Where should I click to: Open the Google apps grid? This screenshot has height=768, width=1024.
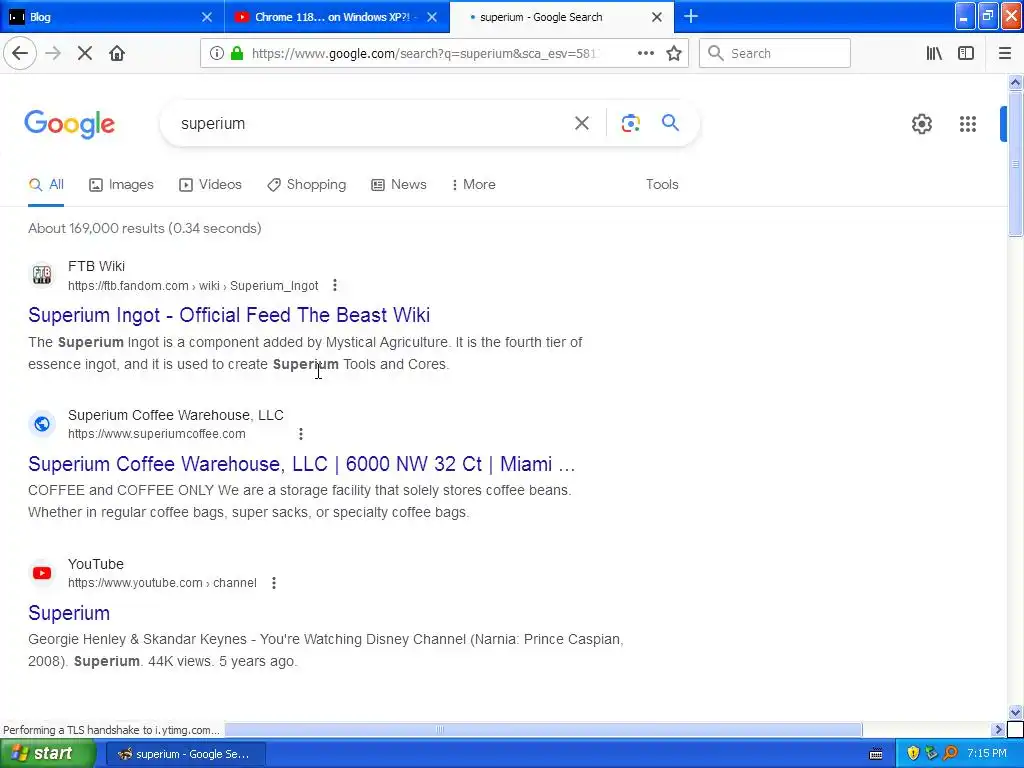[968, 123]
